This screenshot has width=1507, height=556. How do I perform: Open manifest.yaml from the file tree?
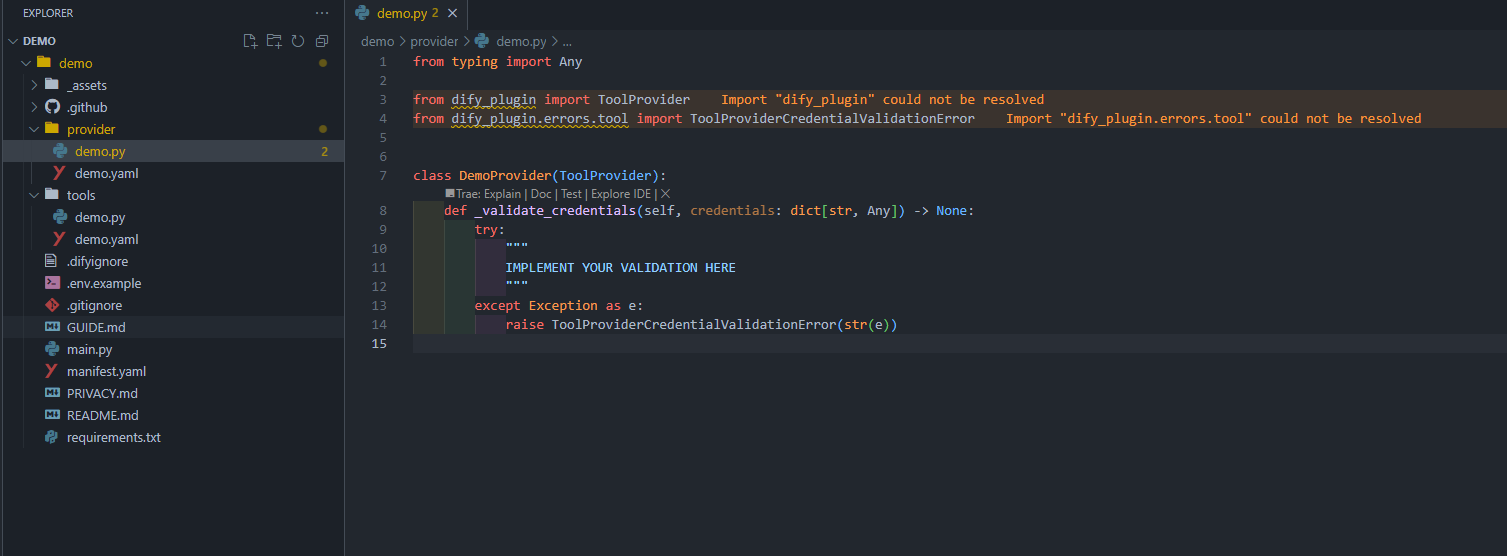pos(106,371)
